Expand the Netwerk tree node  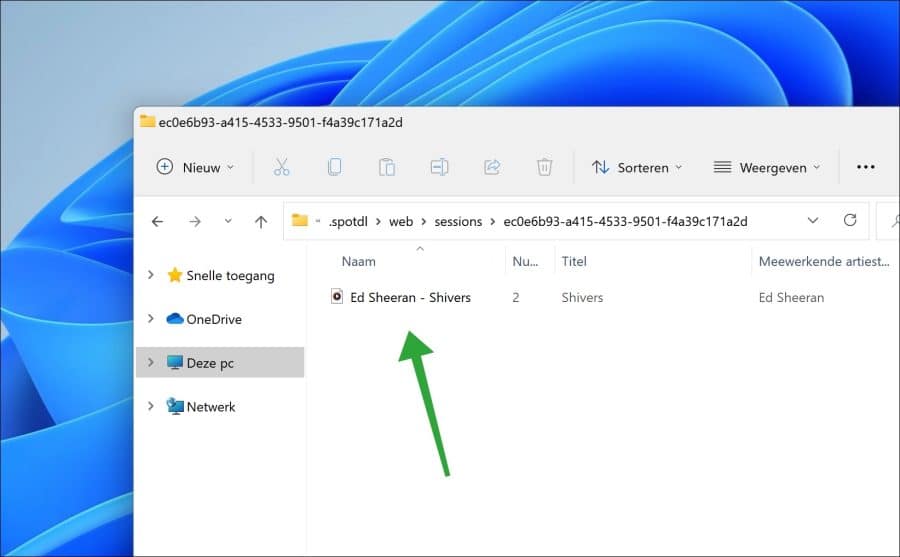pos(150,406)
